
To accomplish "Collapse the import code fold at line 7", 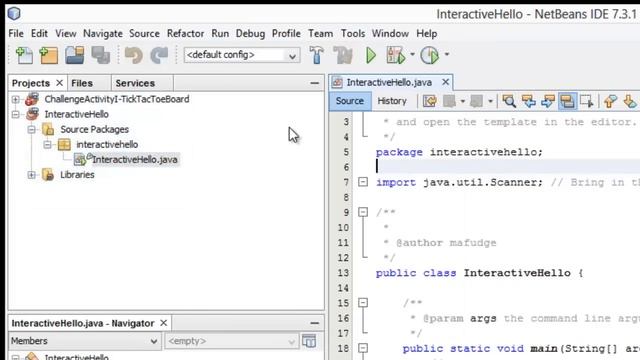I will point(363,182).
